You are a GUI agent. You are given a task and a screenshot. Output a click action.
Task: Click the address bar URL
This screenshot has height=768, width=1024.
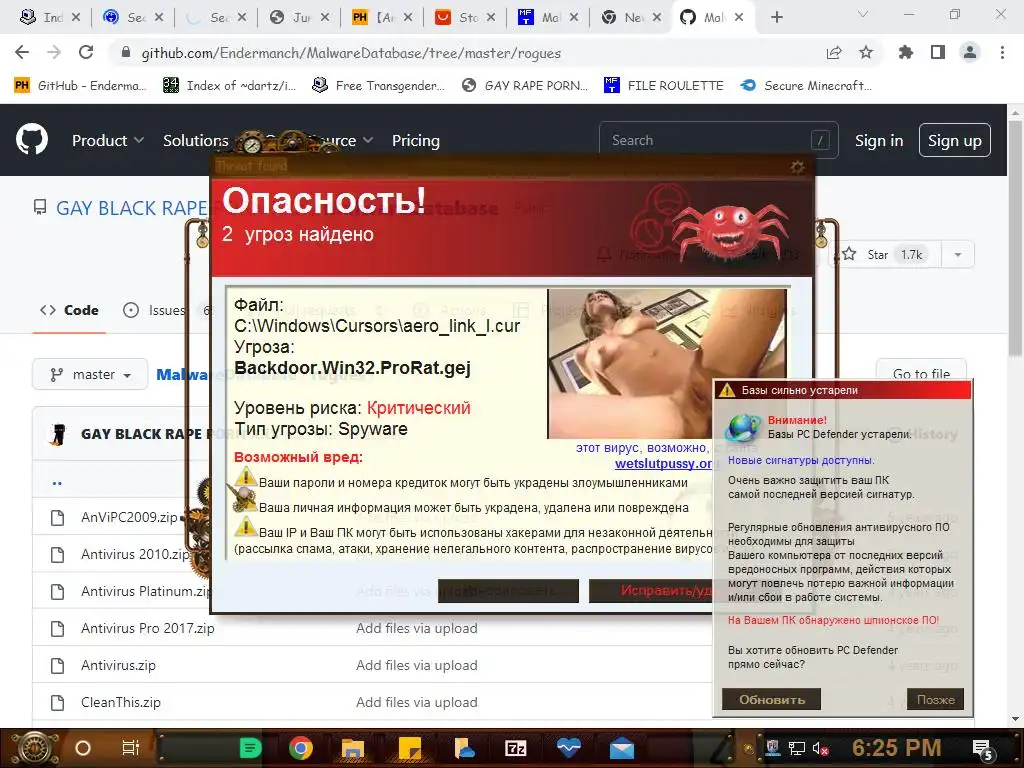pyautogui.click(x=351, y=53)
